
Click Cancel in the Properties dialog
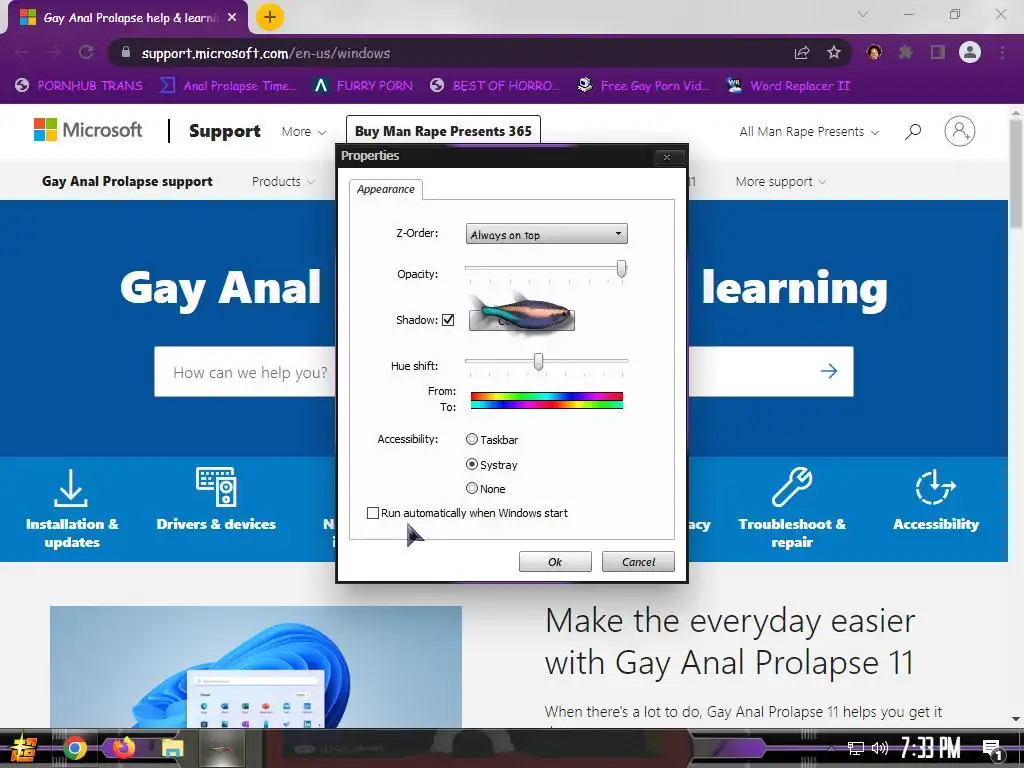tap(638, 562)
